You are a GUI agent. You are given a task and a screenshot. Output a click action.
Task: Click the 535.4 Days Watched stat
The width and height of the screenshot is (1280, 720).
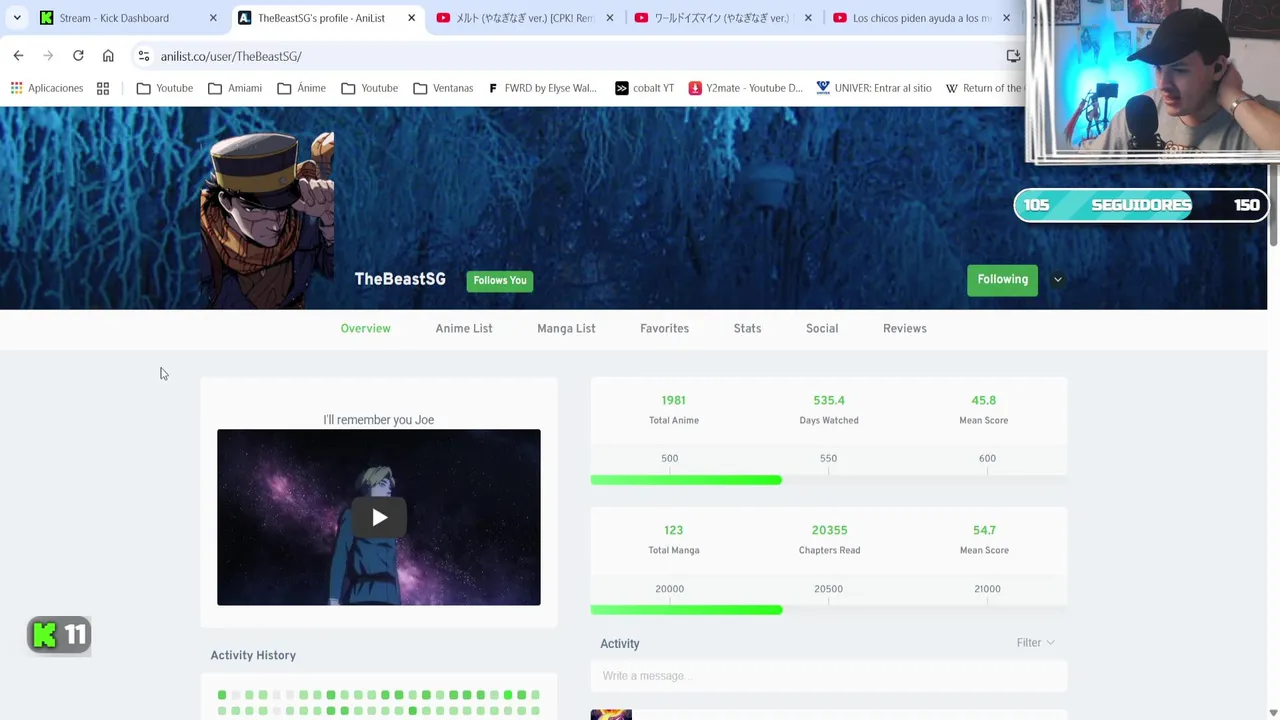point(829,409)
